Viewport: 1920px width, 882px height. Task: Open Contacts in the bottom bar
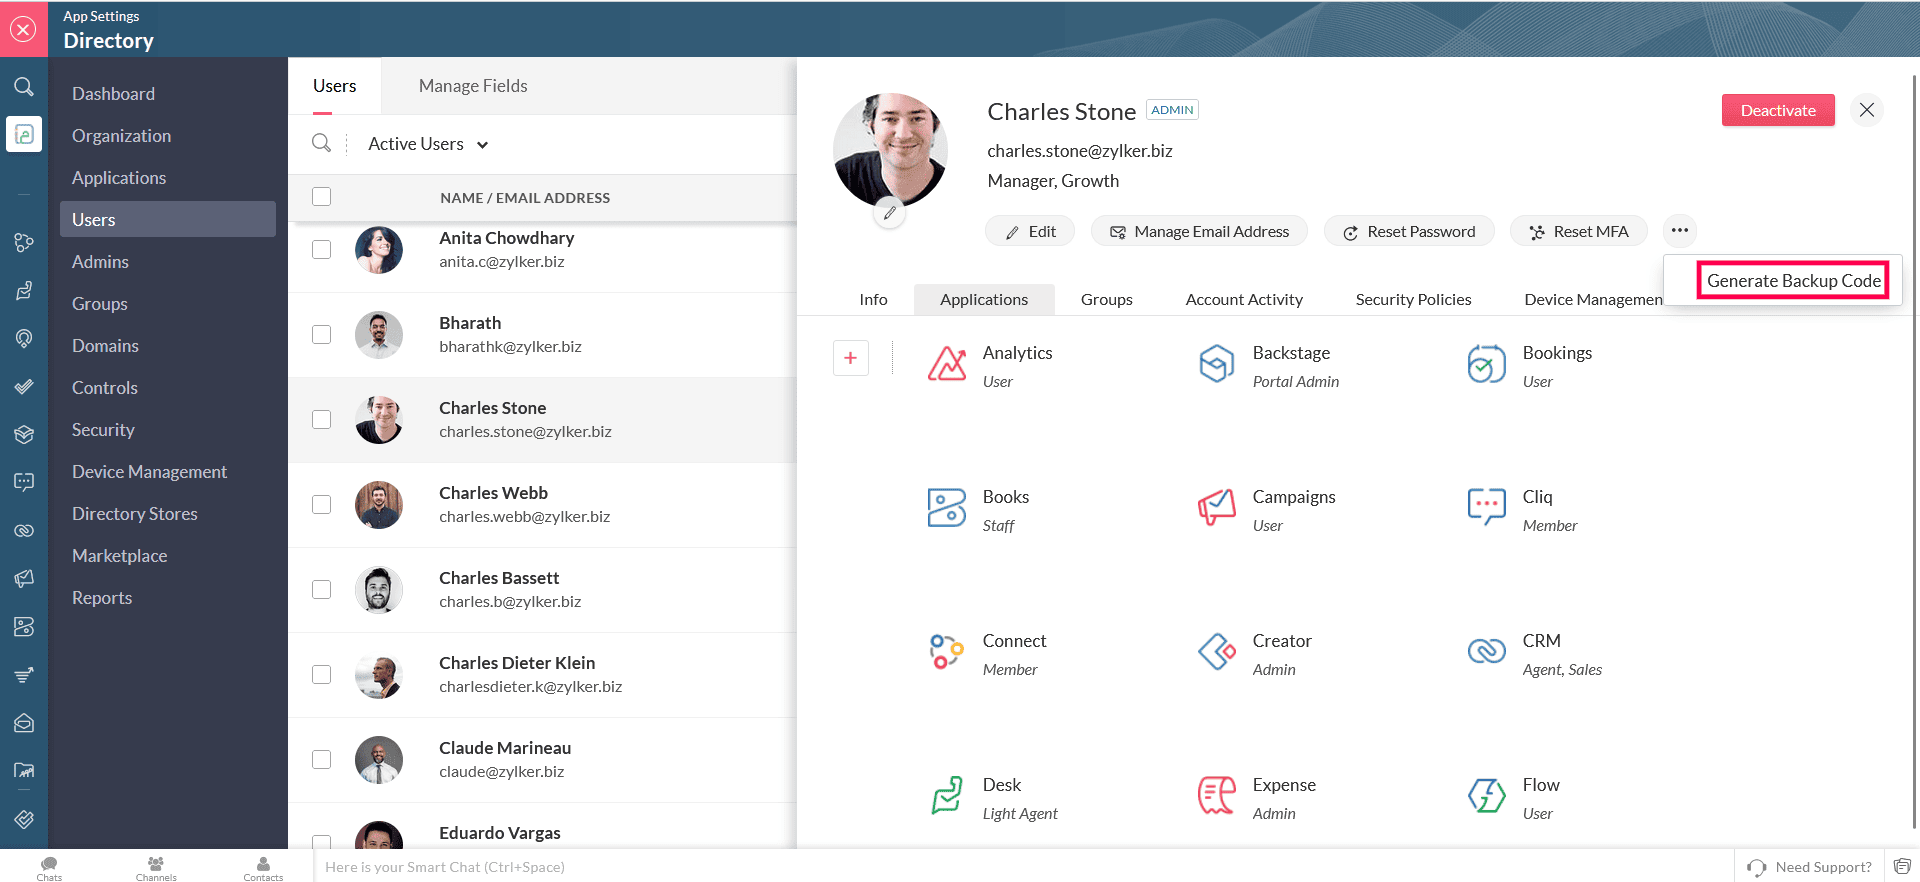tap(263, 868)
